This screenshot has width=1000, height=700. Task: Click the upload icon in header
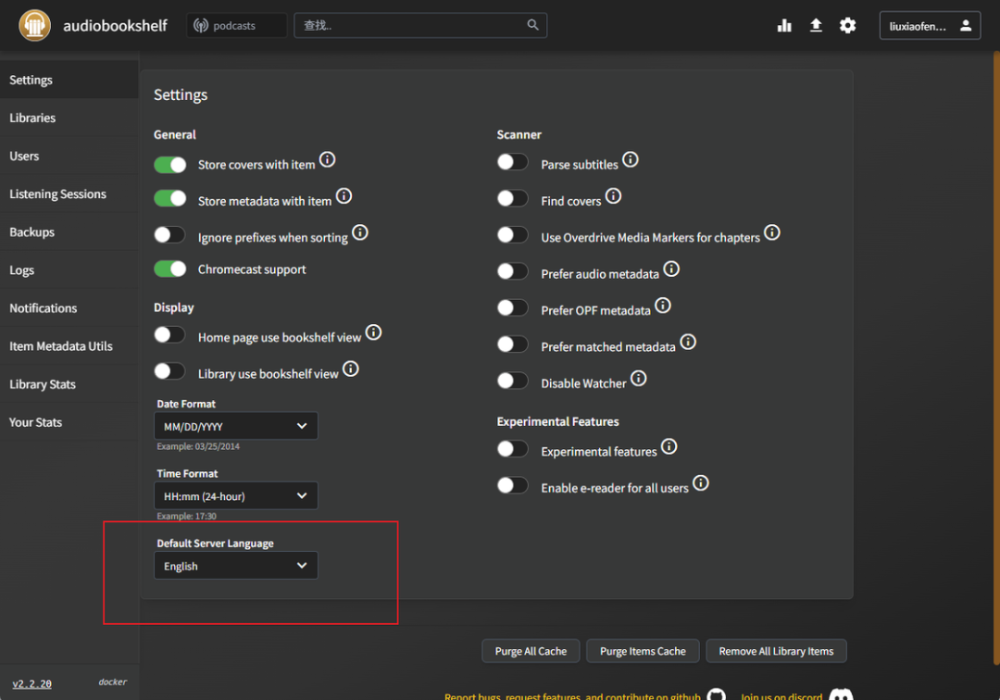tap(816, 26)
